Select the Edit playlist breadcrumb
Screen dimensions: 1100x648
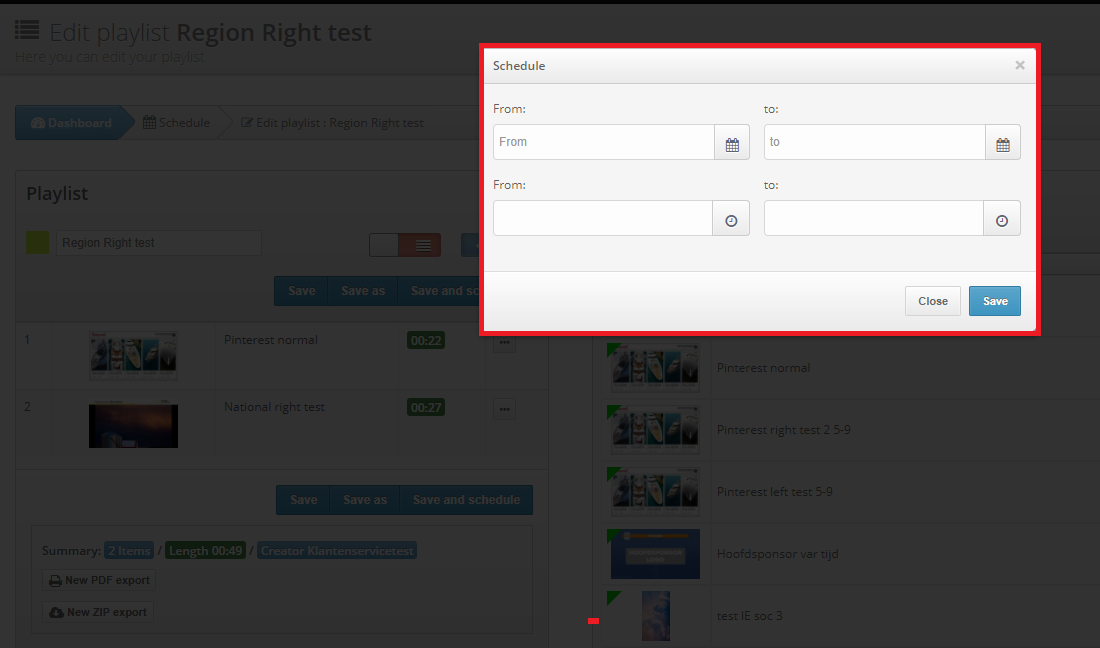(333, 123)
